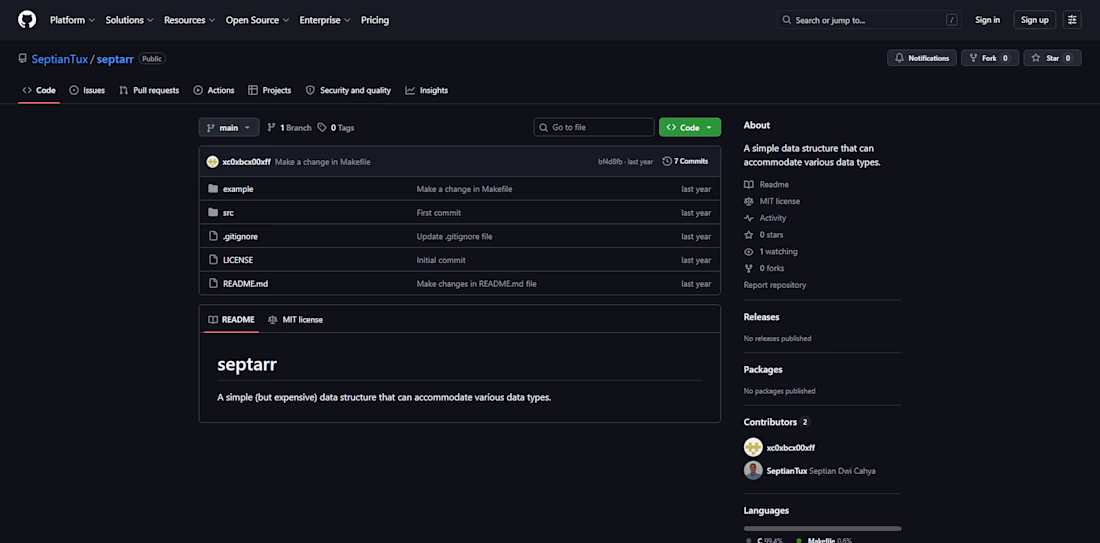
Task: Open the Pull requests tab
Action: point(149,90)
